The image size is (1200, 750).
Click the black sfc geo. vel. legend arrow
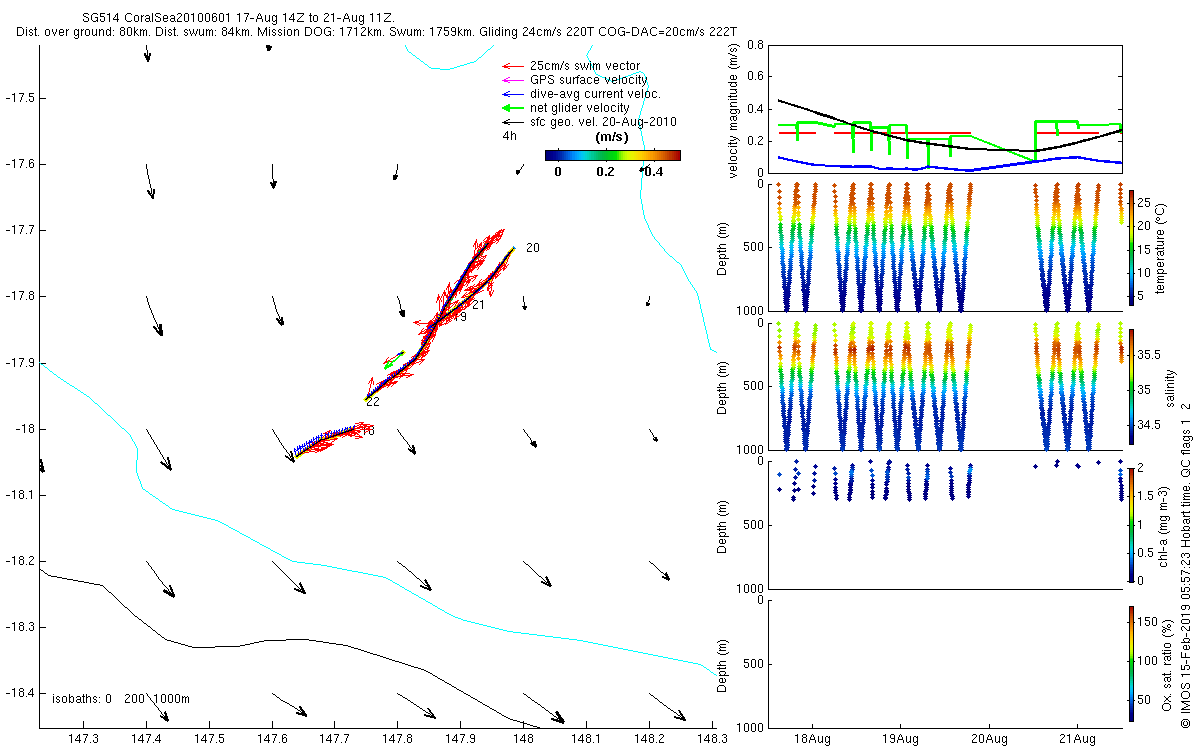point(513,122)
